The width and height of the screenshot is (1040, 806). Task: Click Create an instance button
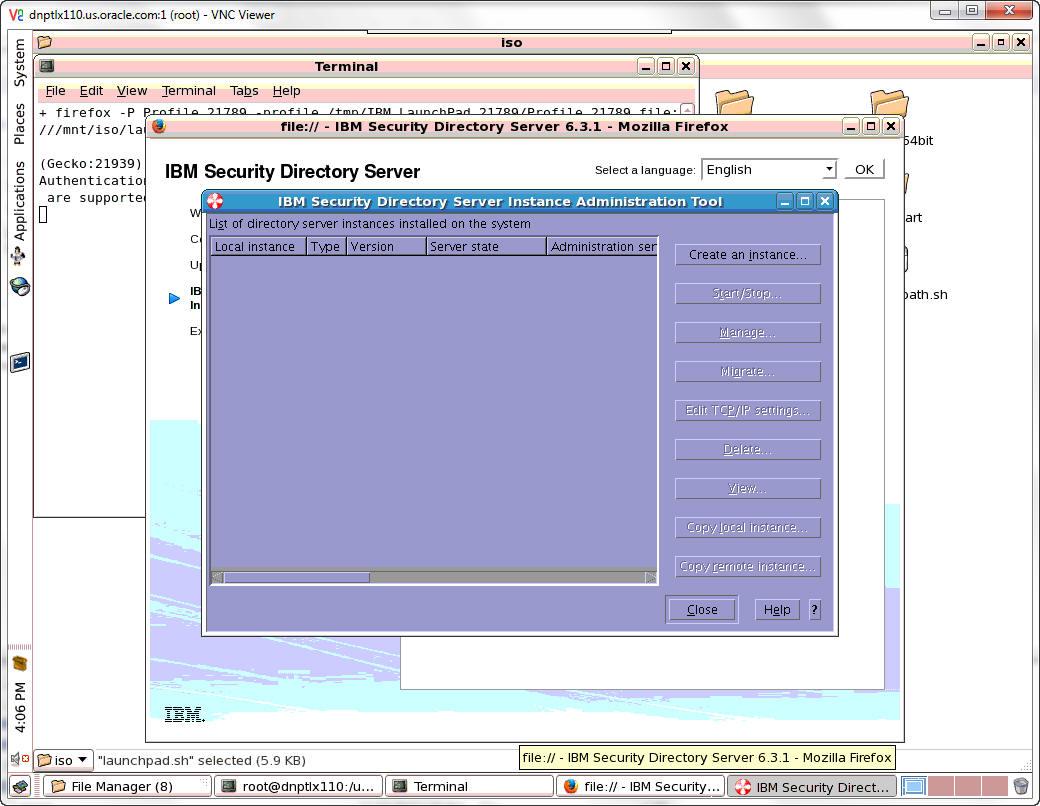748,255
